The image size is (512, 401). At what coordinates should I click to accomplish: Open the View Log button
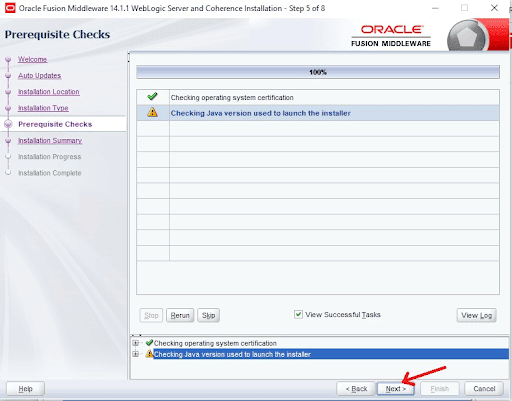(x=476, y=315)
